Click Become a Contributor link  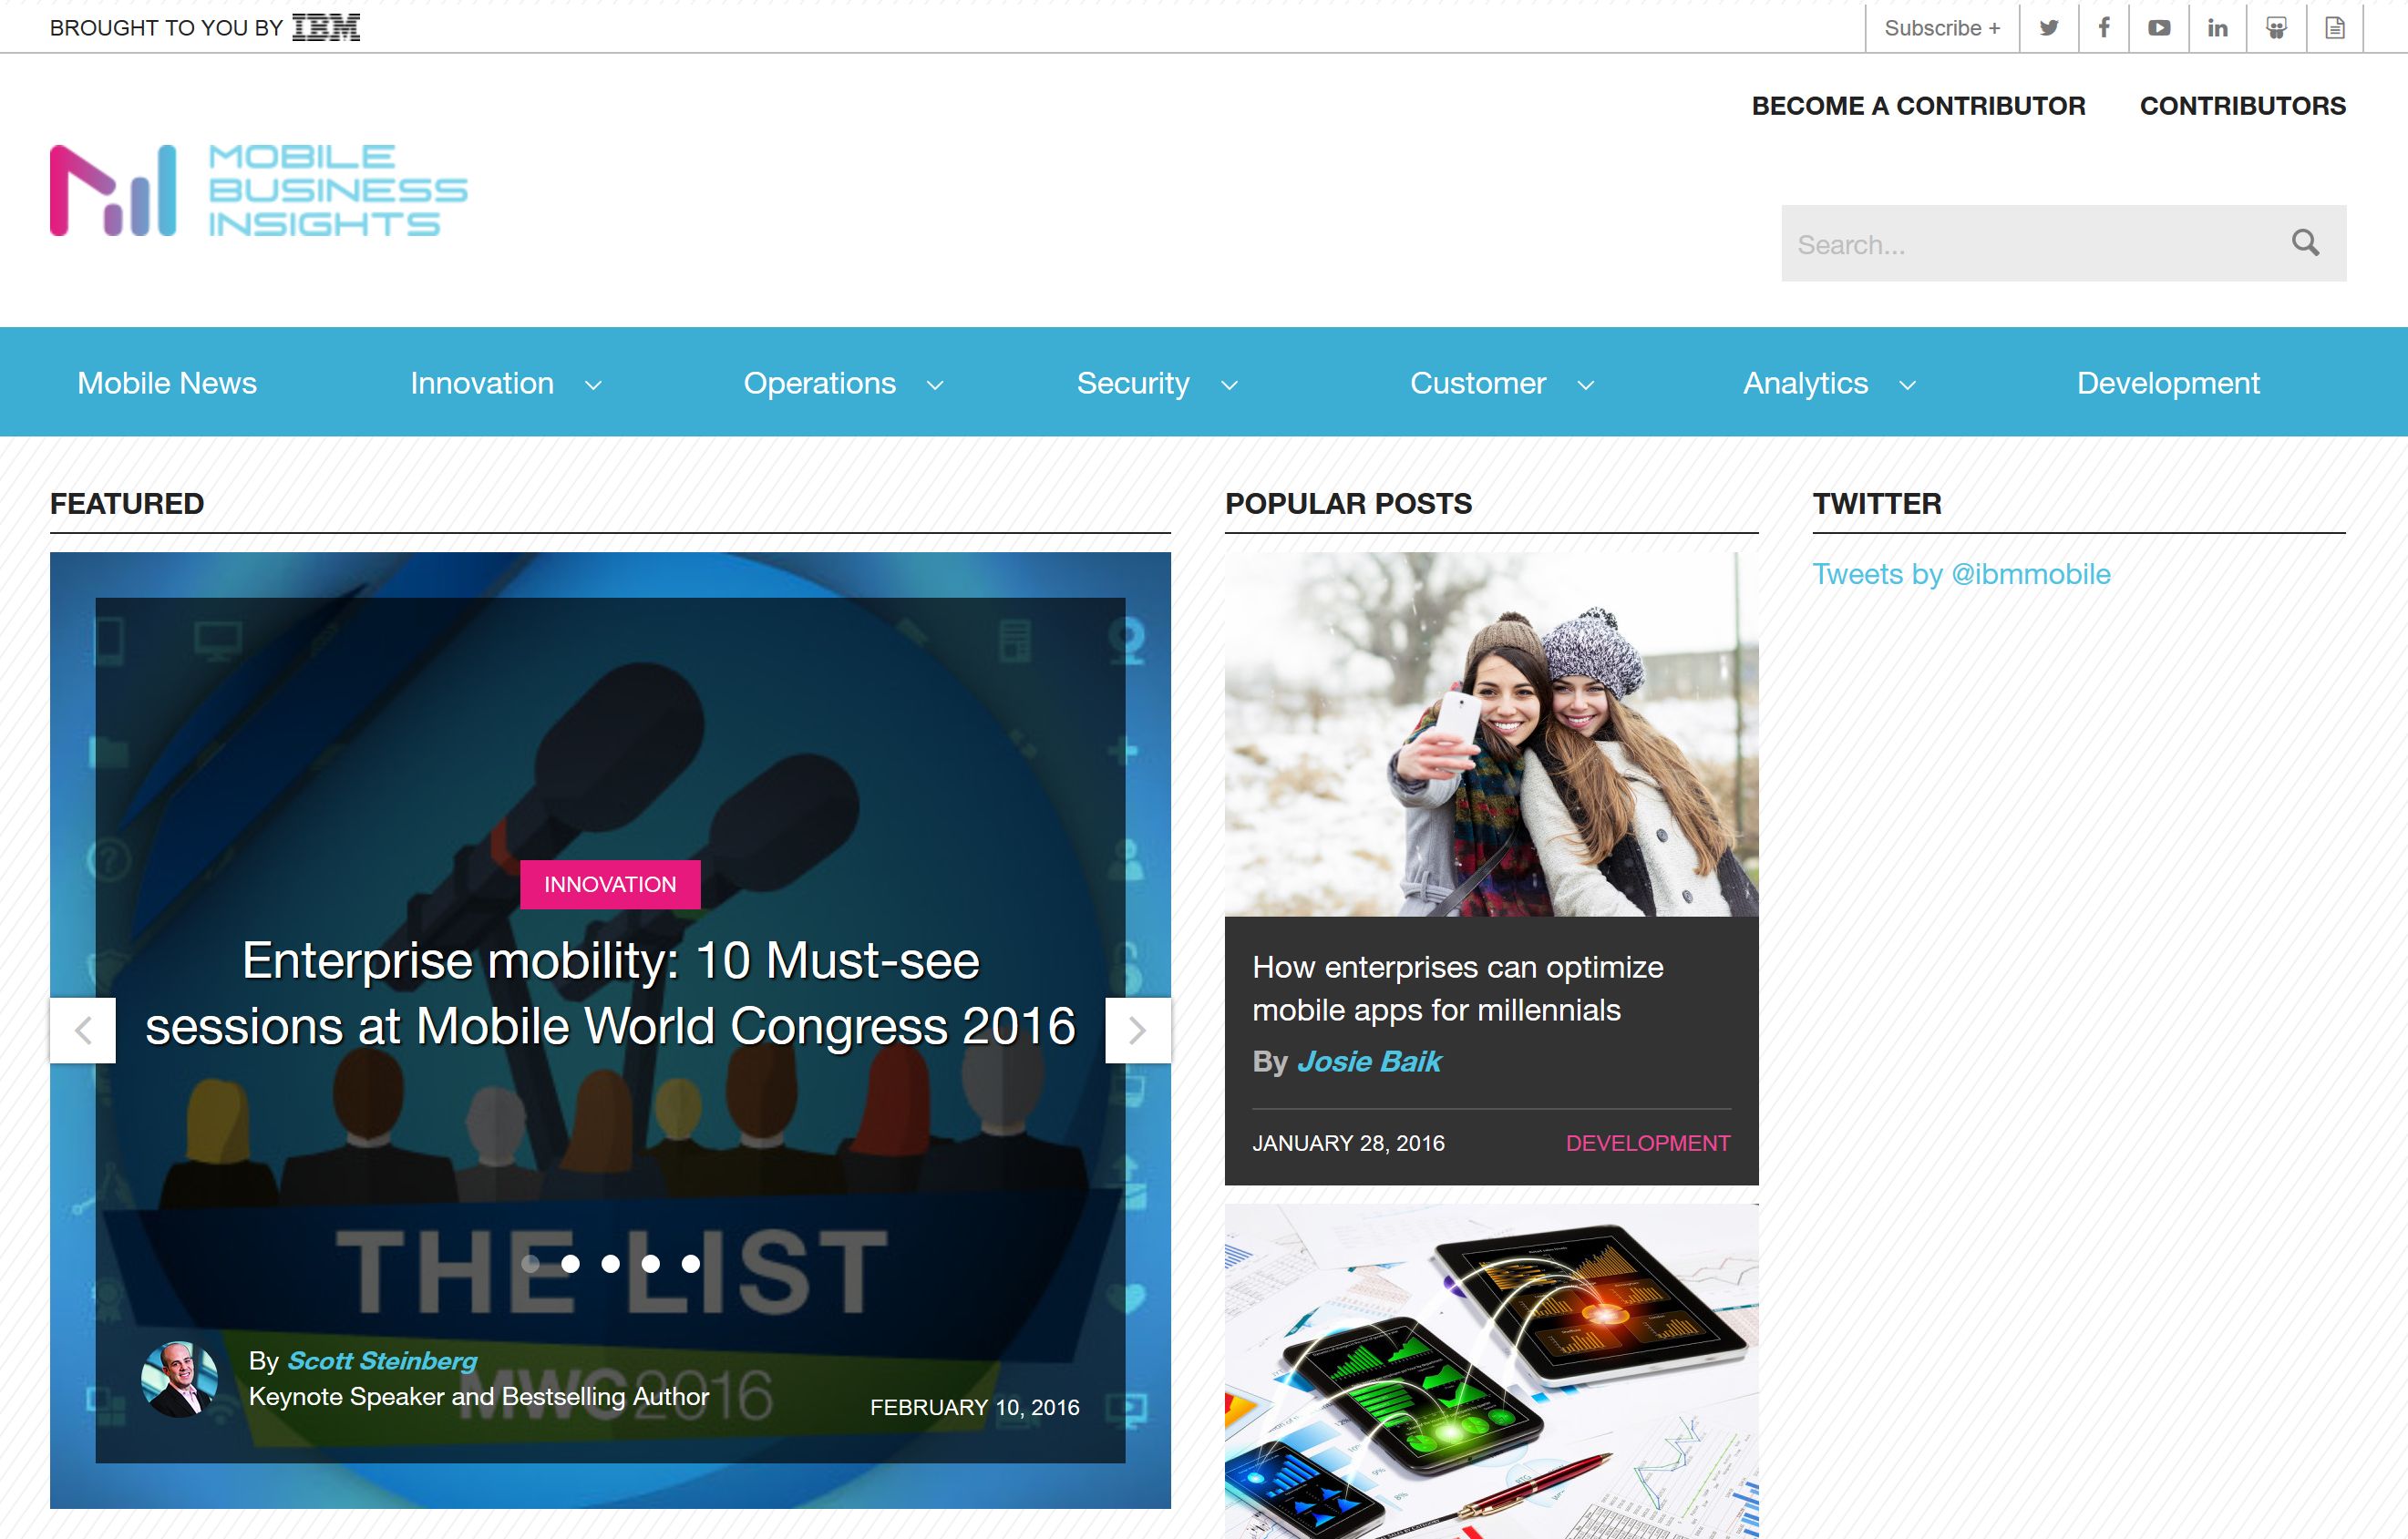pyautogui.click(x=1918, y=106)
